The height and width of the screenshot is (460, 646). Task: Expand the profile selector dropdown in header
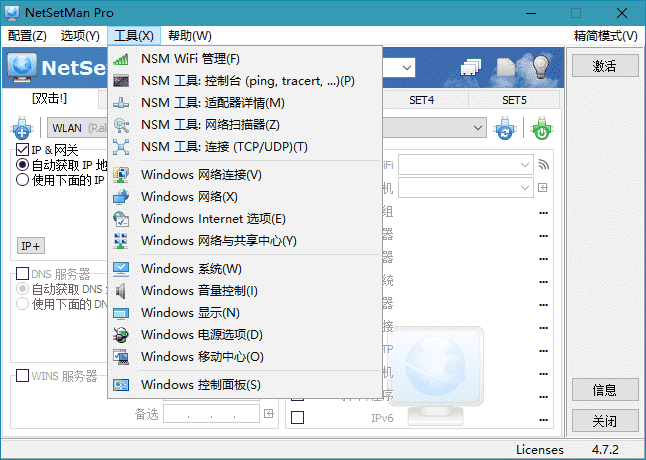[x=408, y=67]
